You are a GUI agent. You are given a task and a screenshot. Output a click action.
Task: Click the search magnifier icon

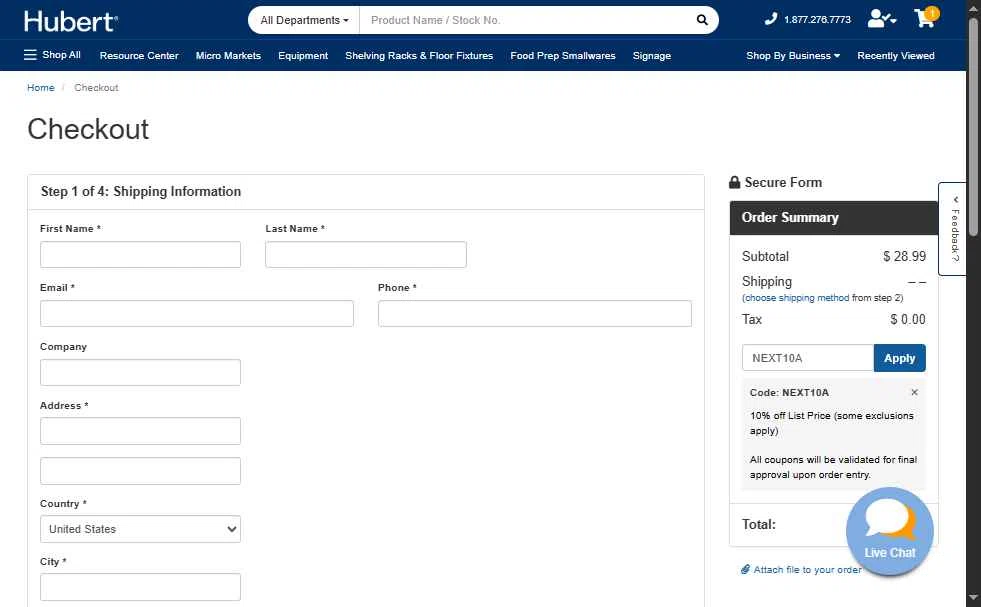coord(702,20)
